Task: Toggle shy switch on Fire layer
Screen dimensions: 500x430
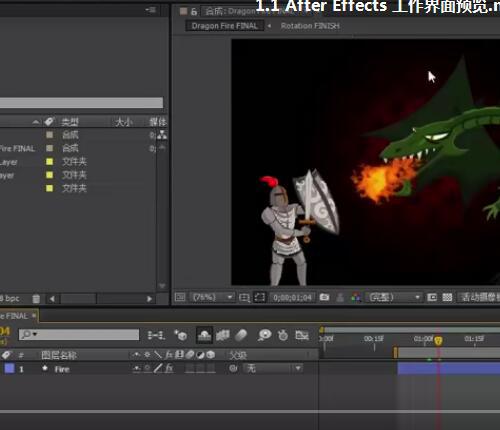Action: point(137,369)
